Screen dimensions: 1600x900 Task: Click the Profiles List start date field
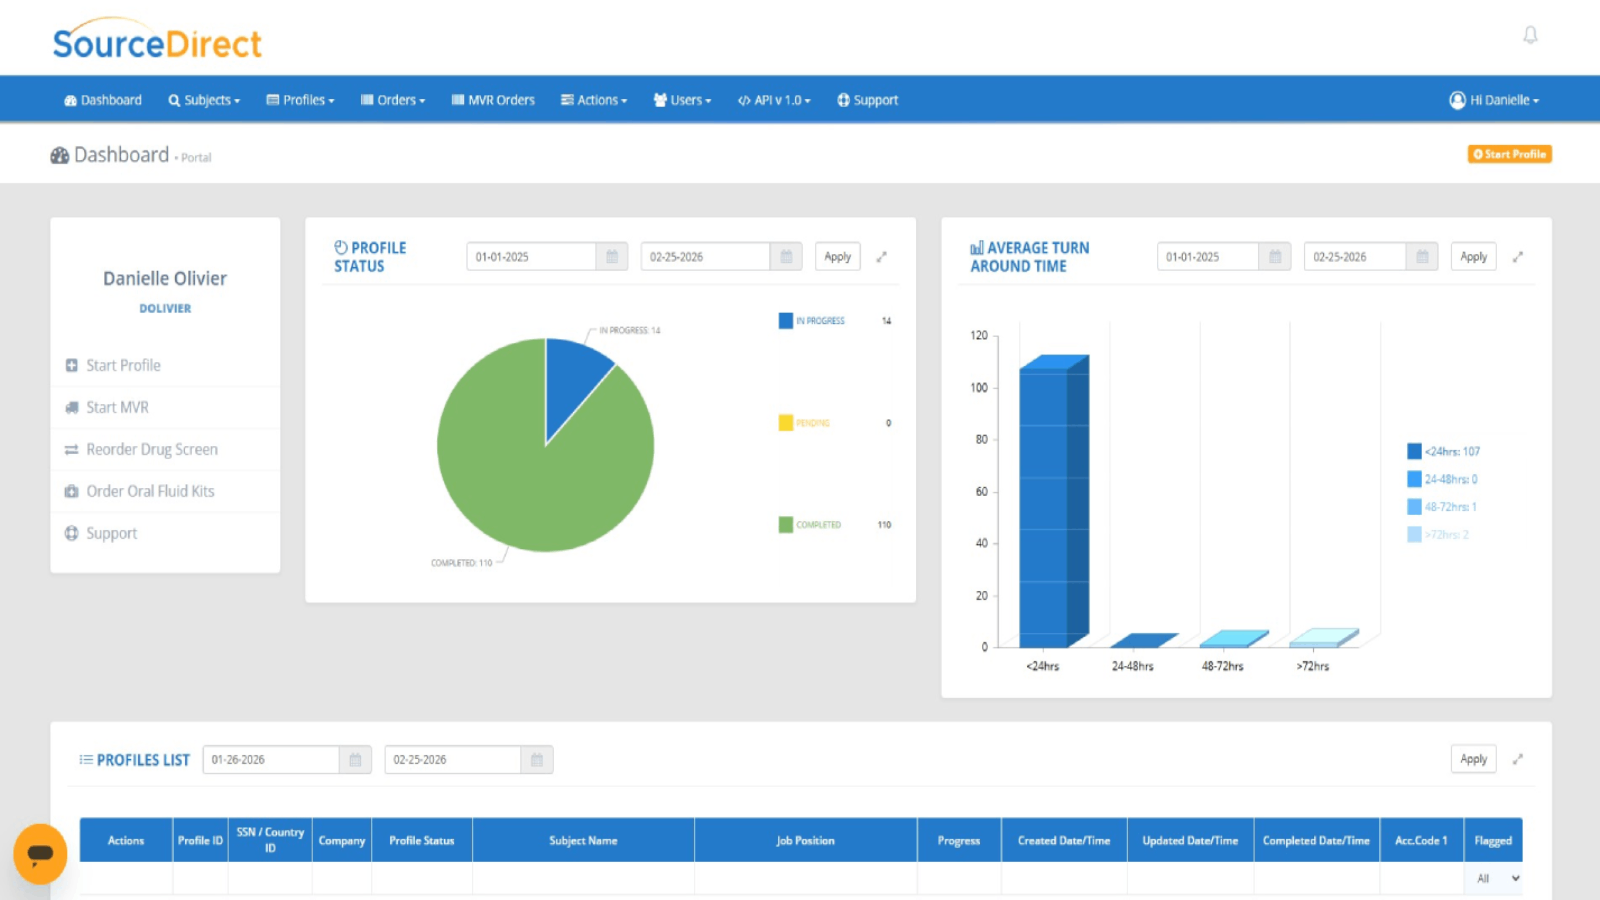click(x=270, y=759)
